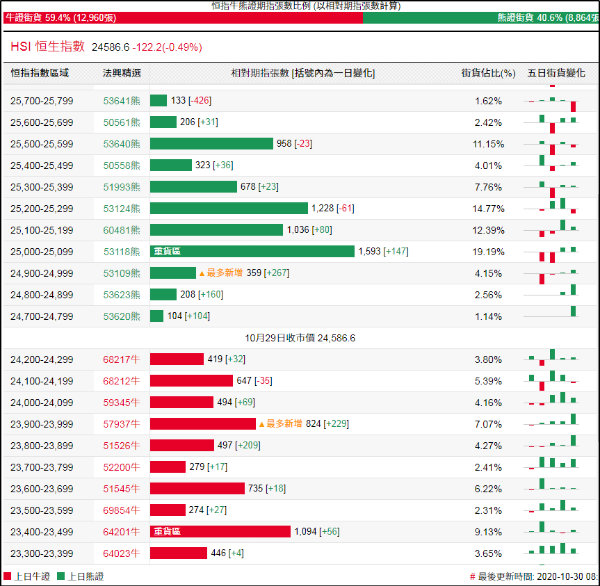Image resolution: width=600 pixels, height=586 pixels.
Task: Open bear warrant link 50558熊
Action: 122,165
